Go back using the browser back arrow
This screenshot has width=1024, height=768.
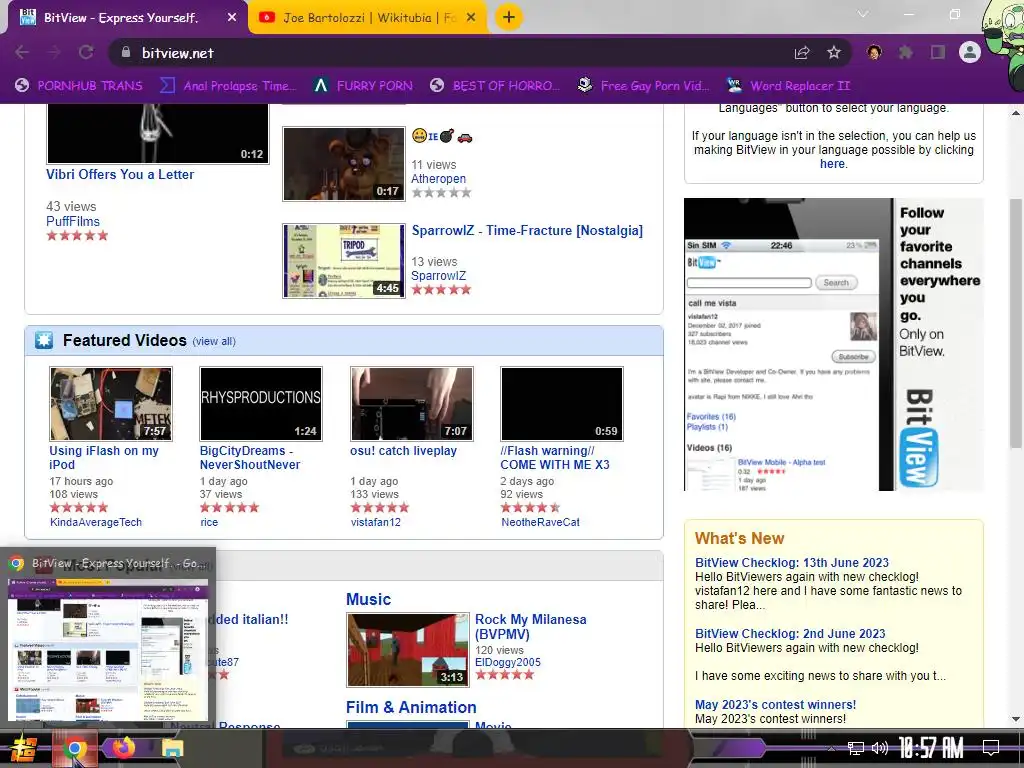(22, 52)
